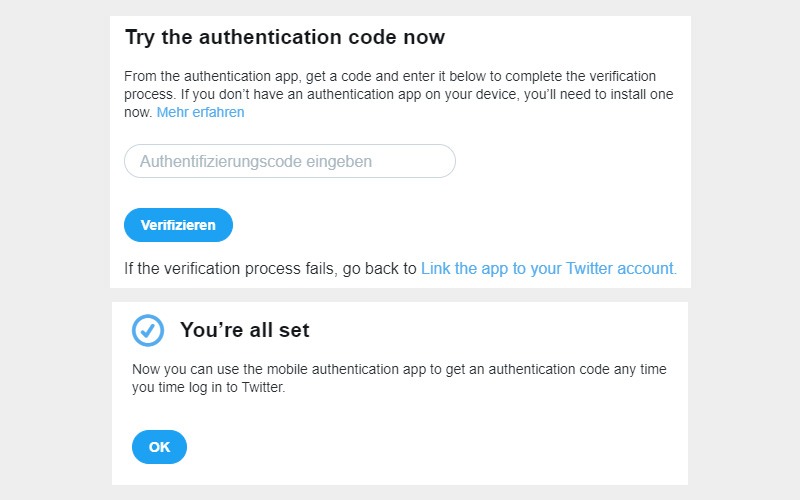Focus the Authentifizierungscode eingeben field
This screenshot has width=800, height=500.
point(290,161)
